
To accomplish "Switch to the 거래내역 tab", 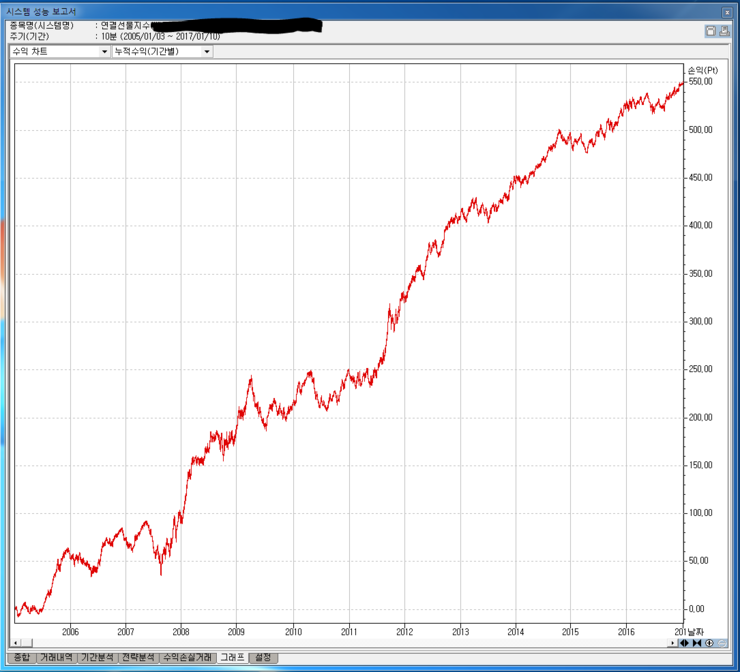I will click(57, 657).
